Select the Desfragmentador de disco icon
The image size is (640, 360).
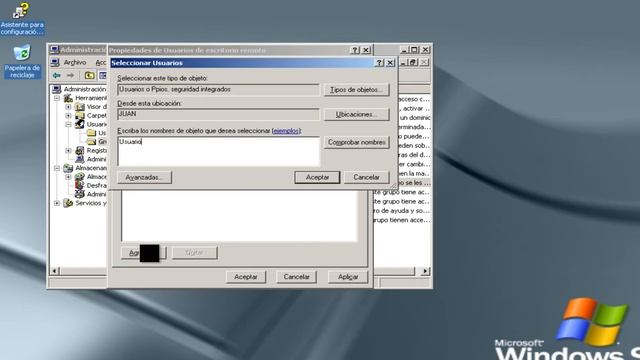(x=80, y=185)
